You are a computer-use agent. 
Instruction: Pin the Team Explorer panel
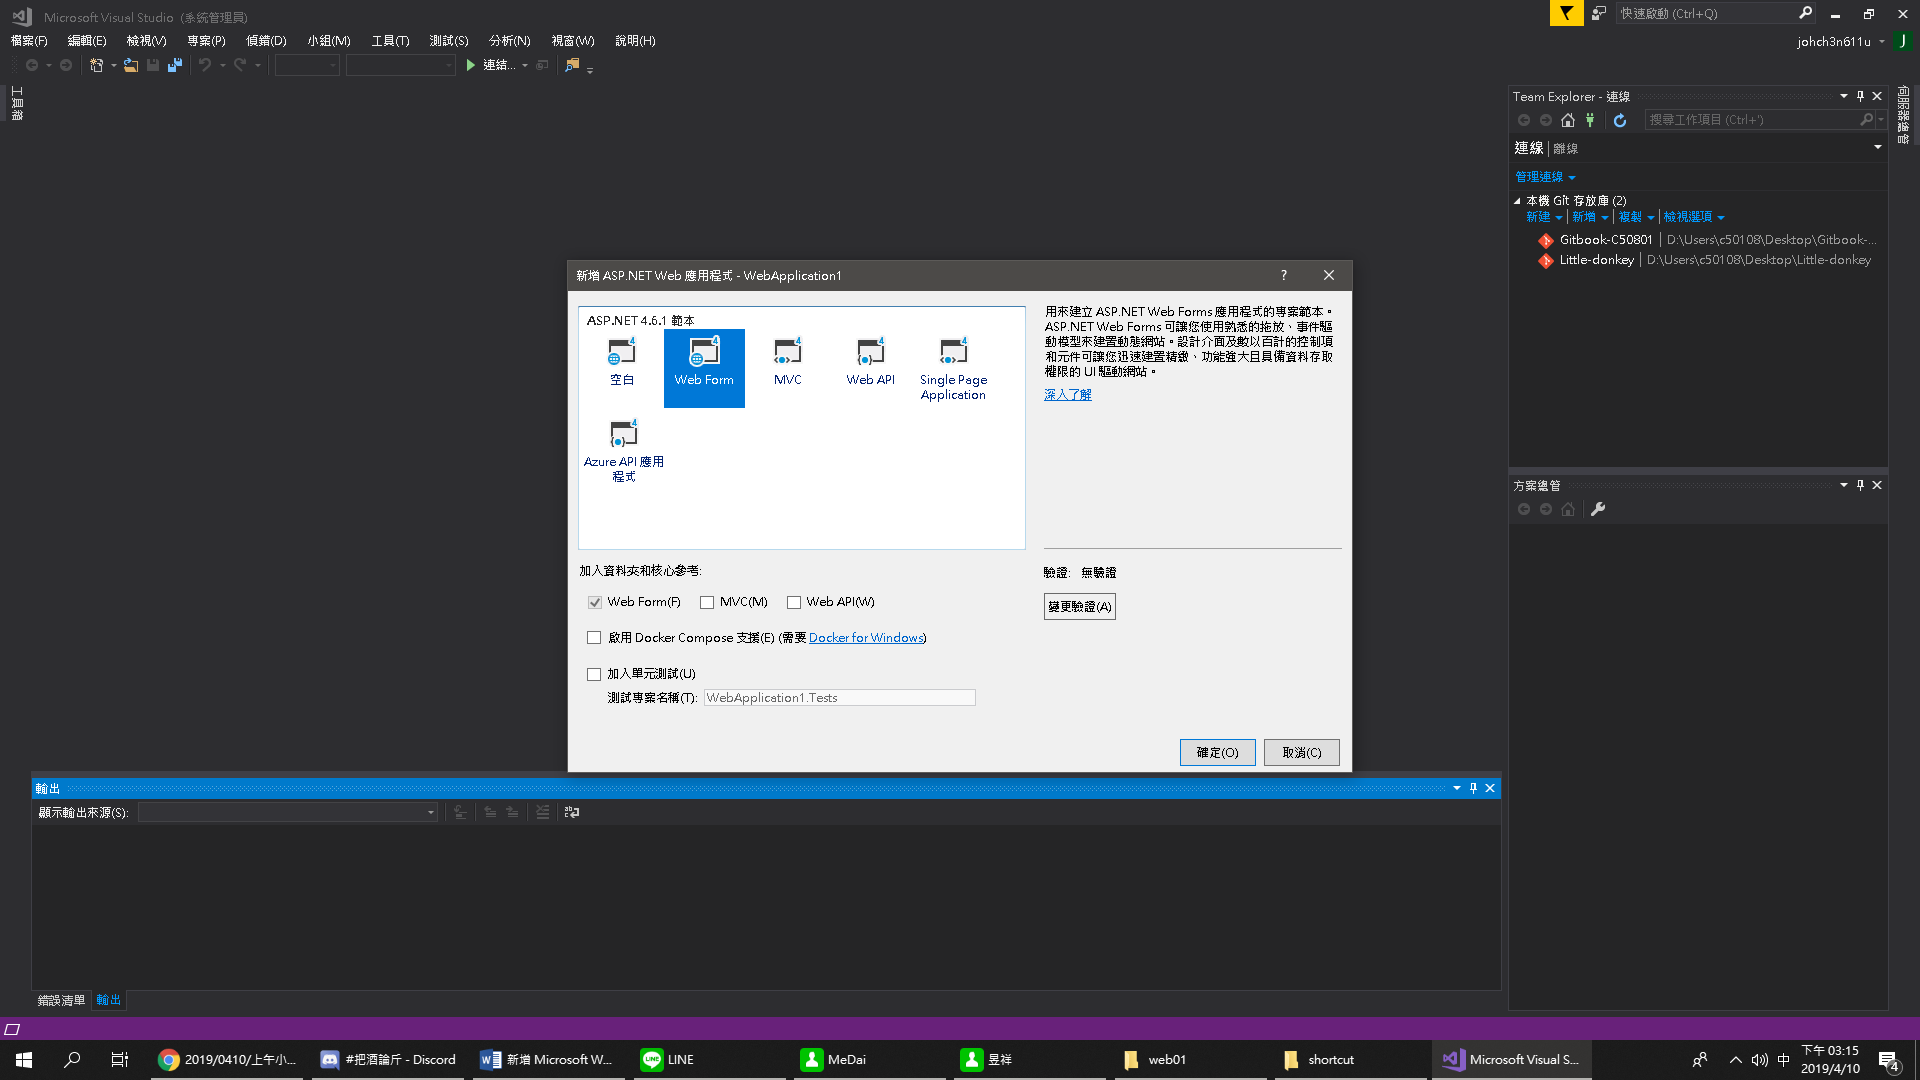[1860, 96]
